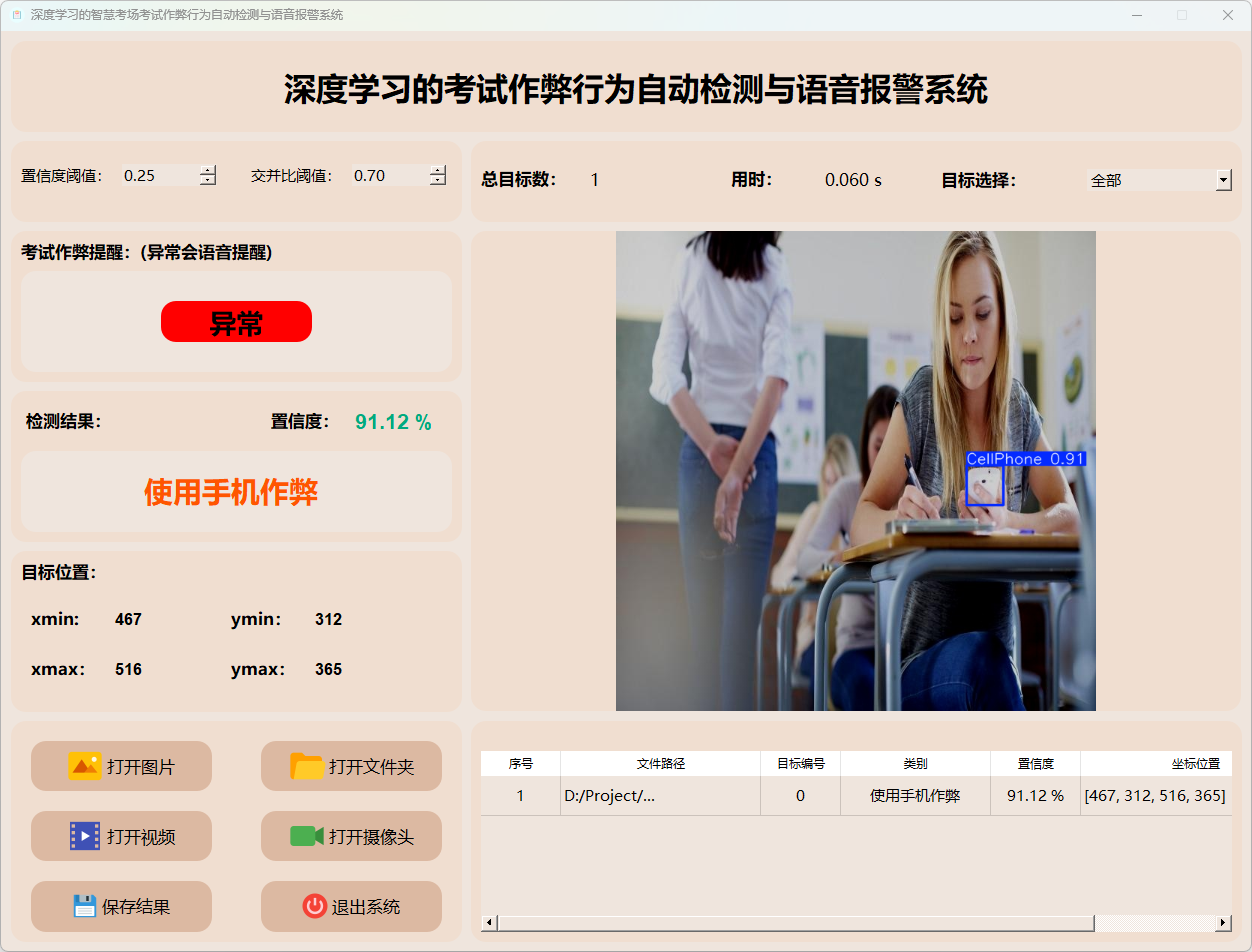Click the orange 使用手机作弊 result text

(x=231, y=492)
